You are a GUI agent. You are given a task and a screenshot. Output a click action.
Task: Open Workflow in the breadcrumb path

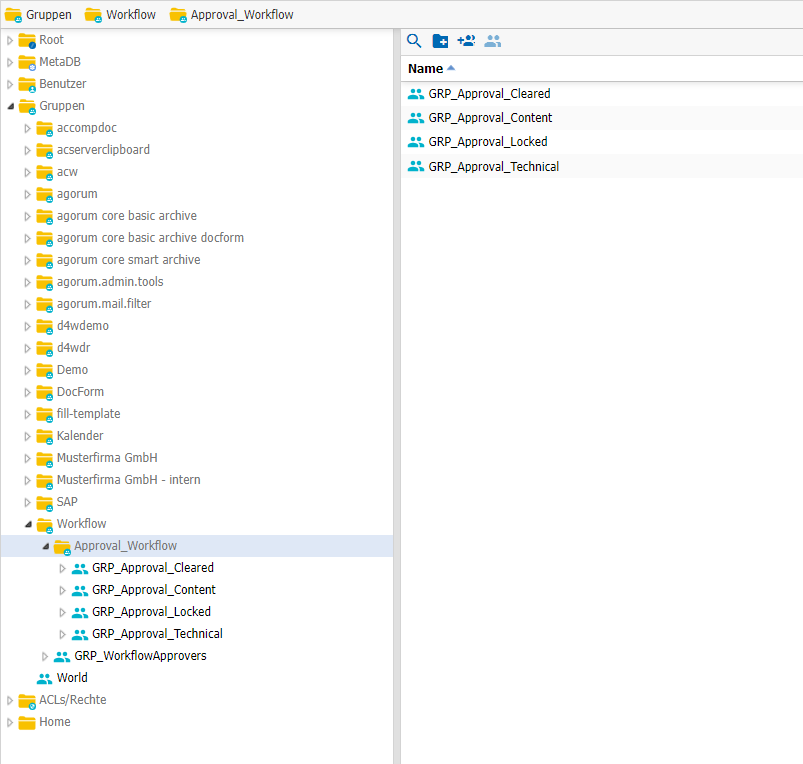coord(131,15)
